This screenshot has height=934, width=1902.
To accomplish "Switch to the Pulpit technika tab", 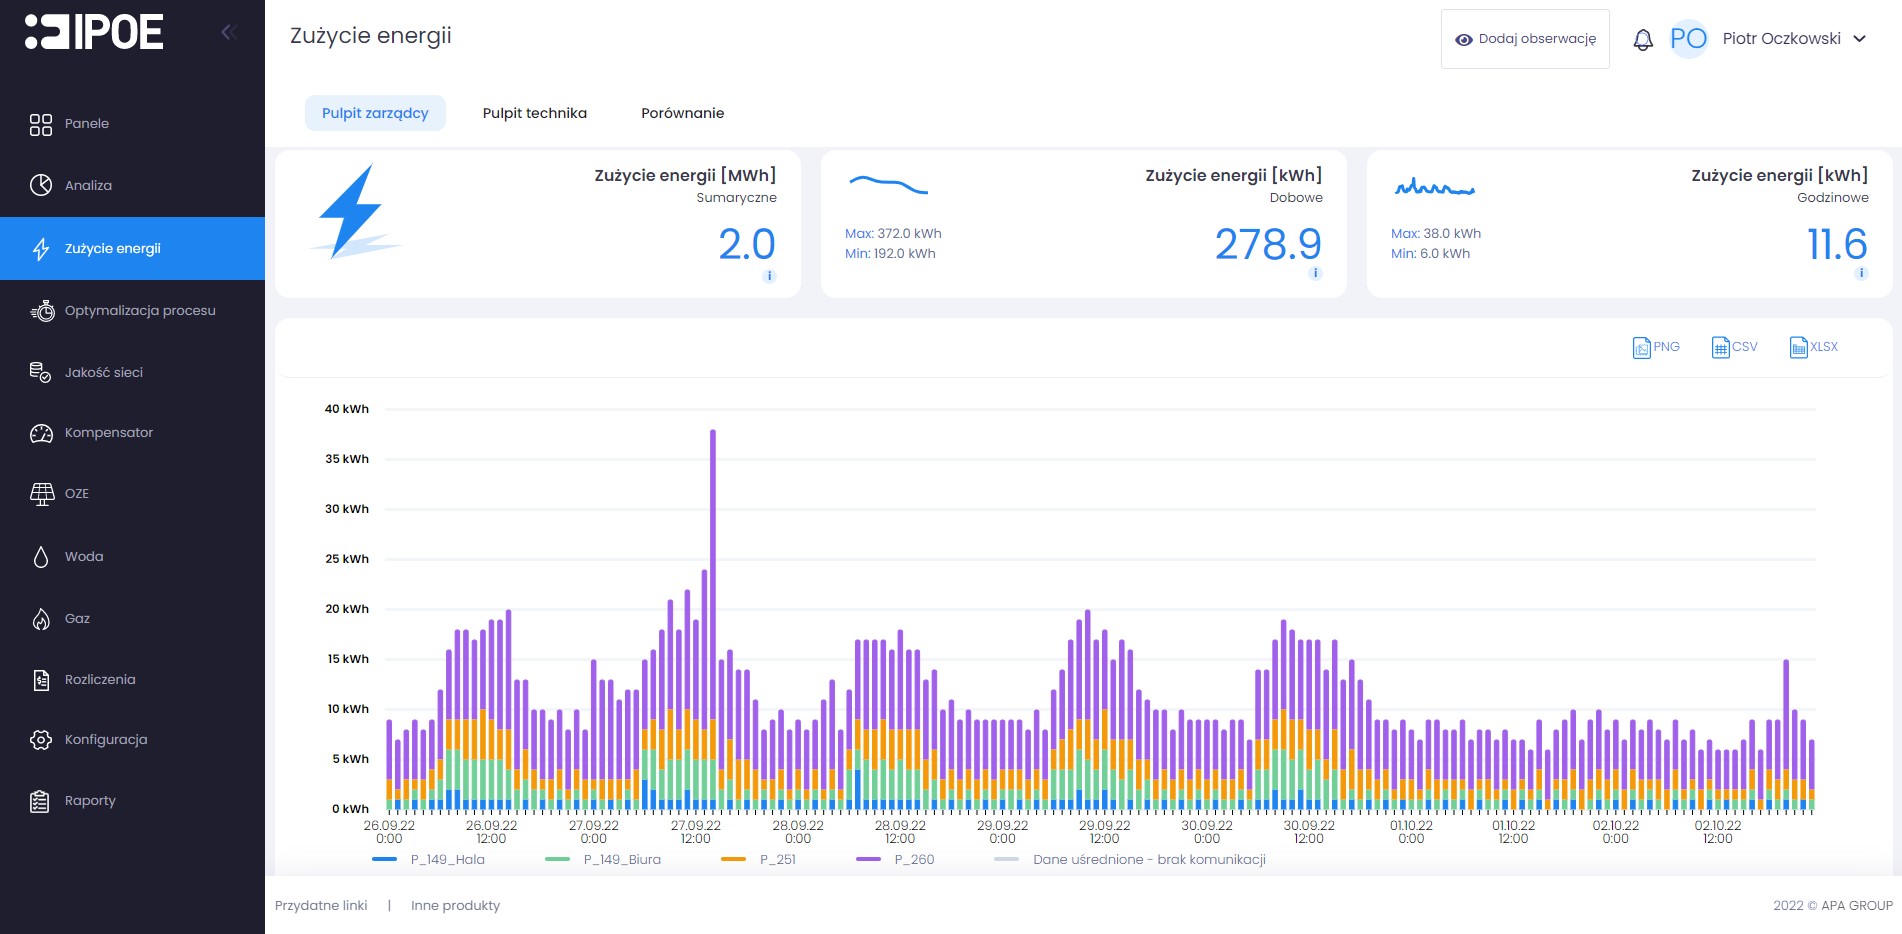I will (x=534, y=113).
